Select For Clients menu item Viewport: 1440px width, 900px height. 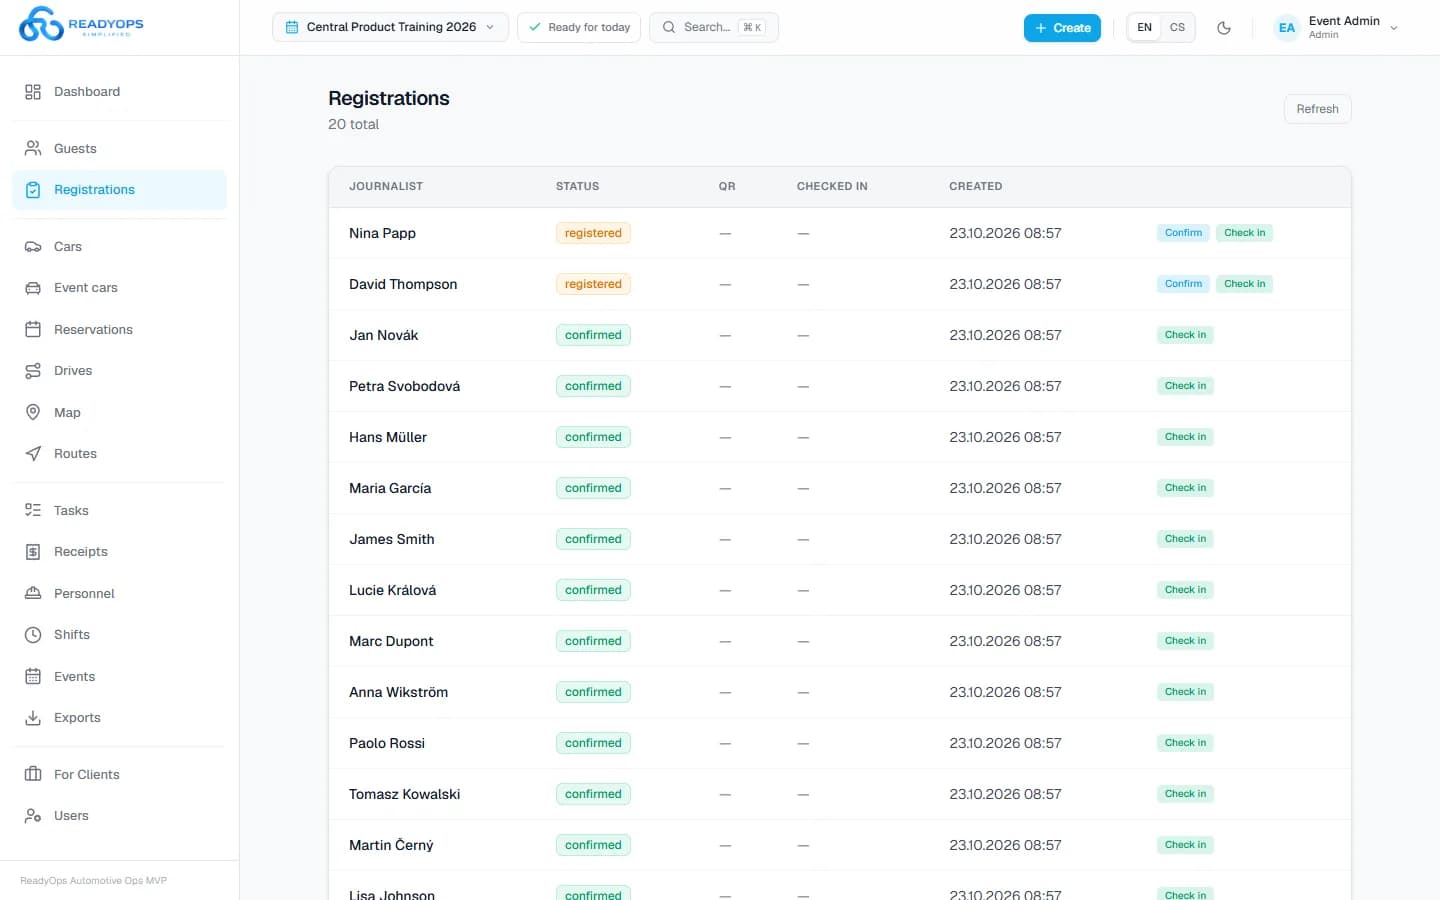click(x=120, y=775)
